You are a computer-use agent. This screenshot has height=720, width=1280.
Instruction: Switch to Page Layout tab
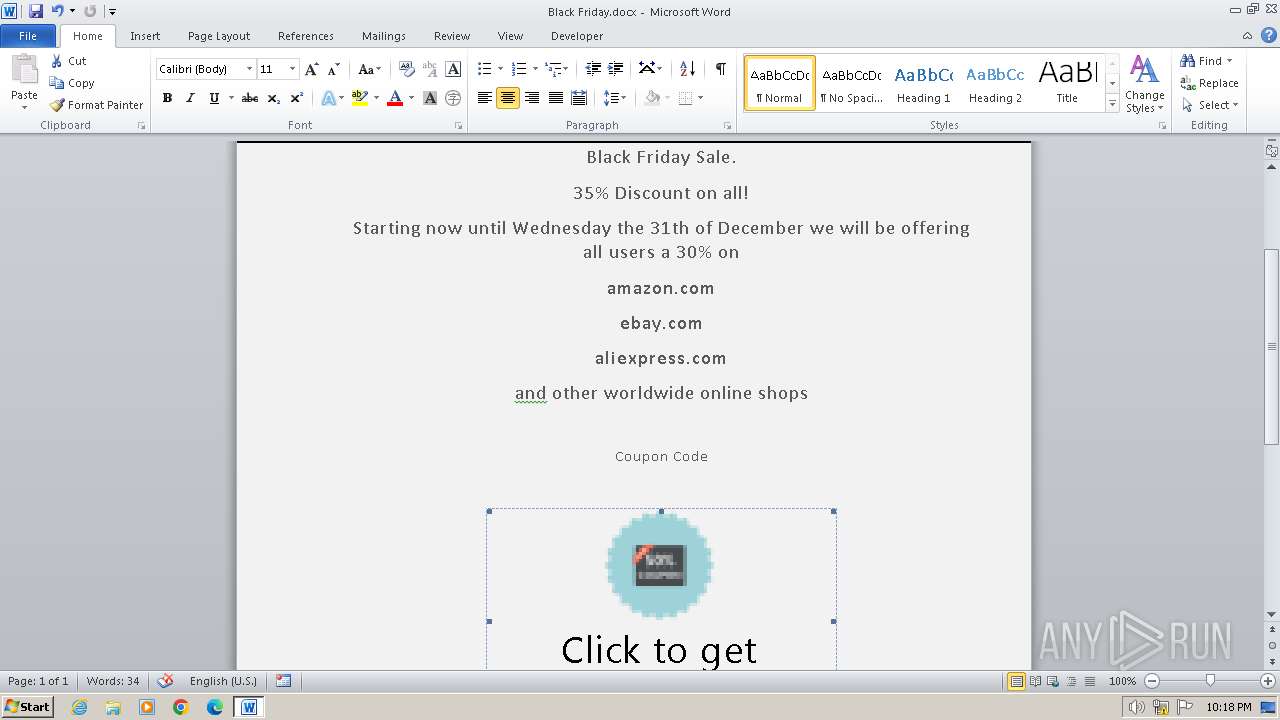219,36
